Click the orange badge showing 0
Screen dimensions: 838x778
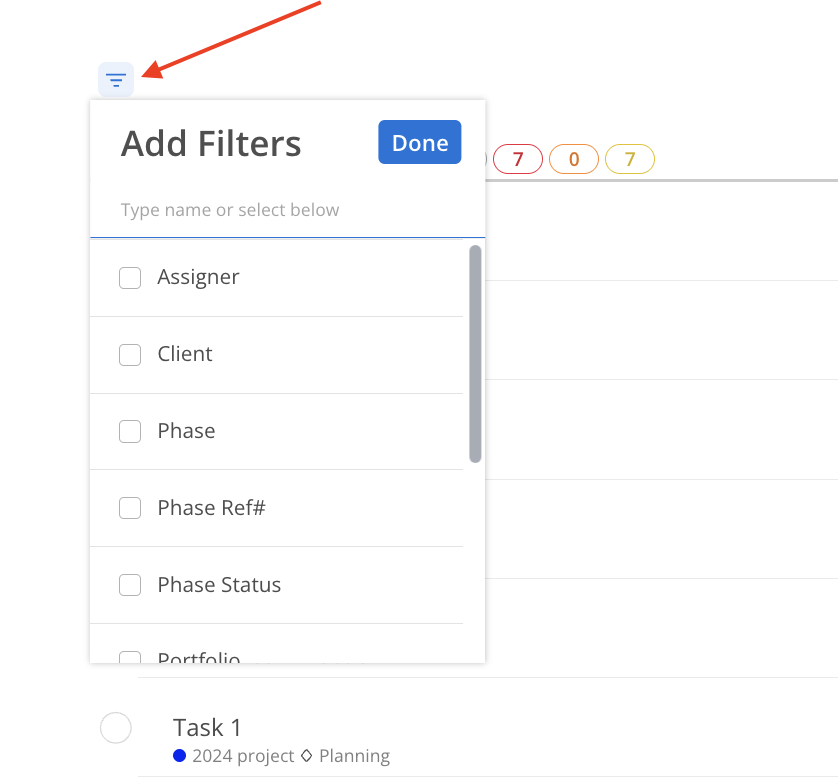pos(574,159)
